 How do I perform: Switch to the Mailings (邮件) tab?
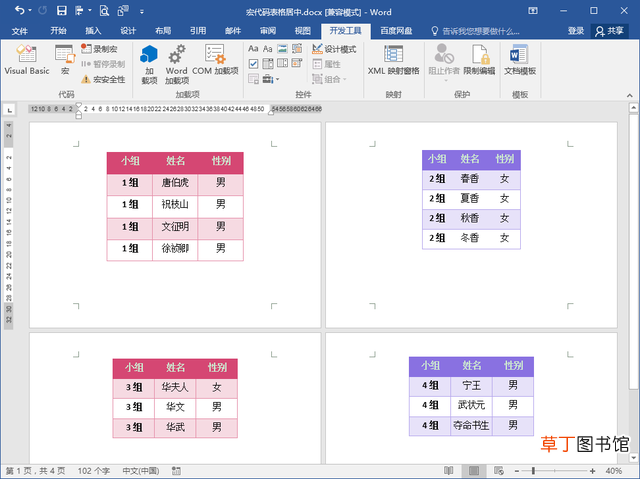point(233,31)
